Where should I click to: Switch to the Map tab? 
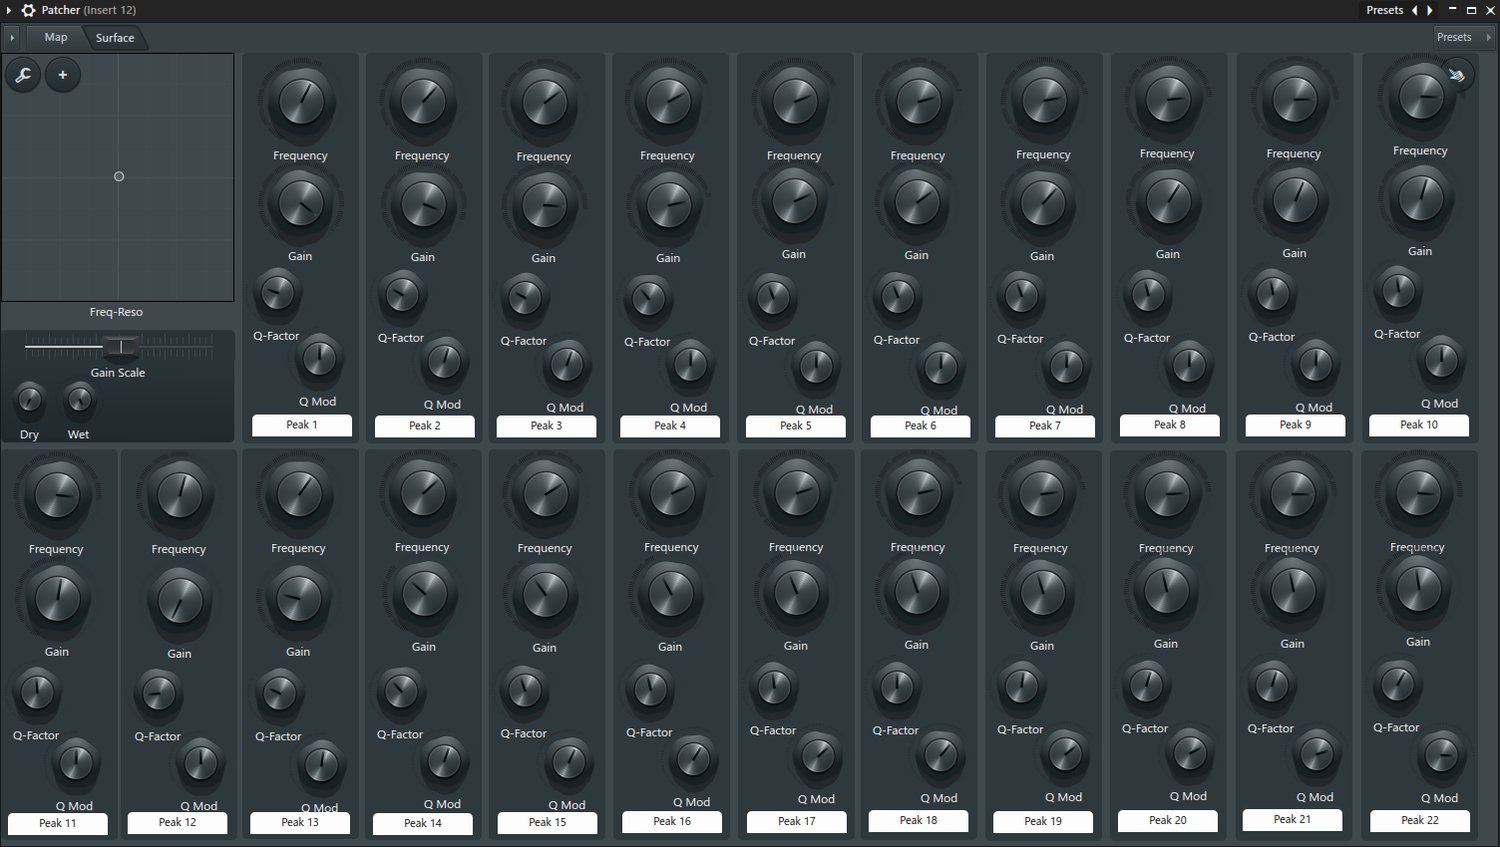point(56,37)
